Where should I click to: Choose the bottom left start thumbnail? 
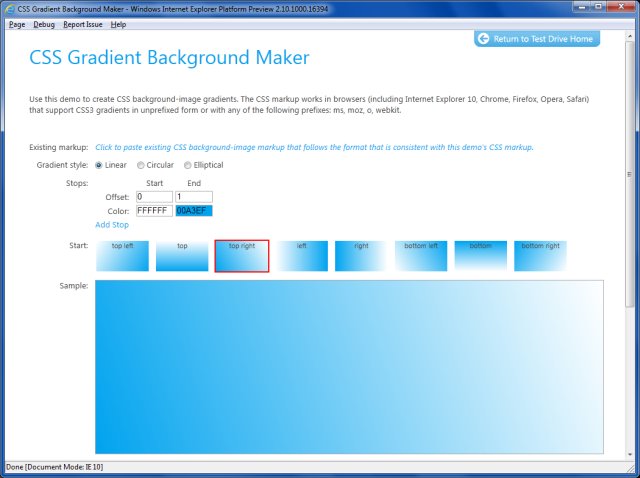click(x=421, y=256)
